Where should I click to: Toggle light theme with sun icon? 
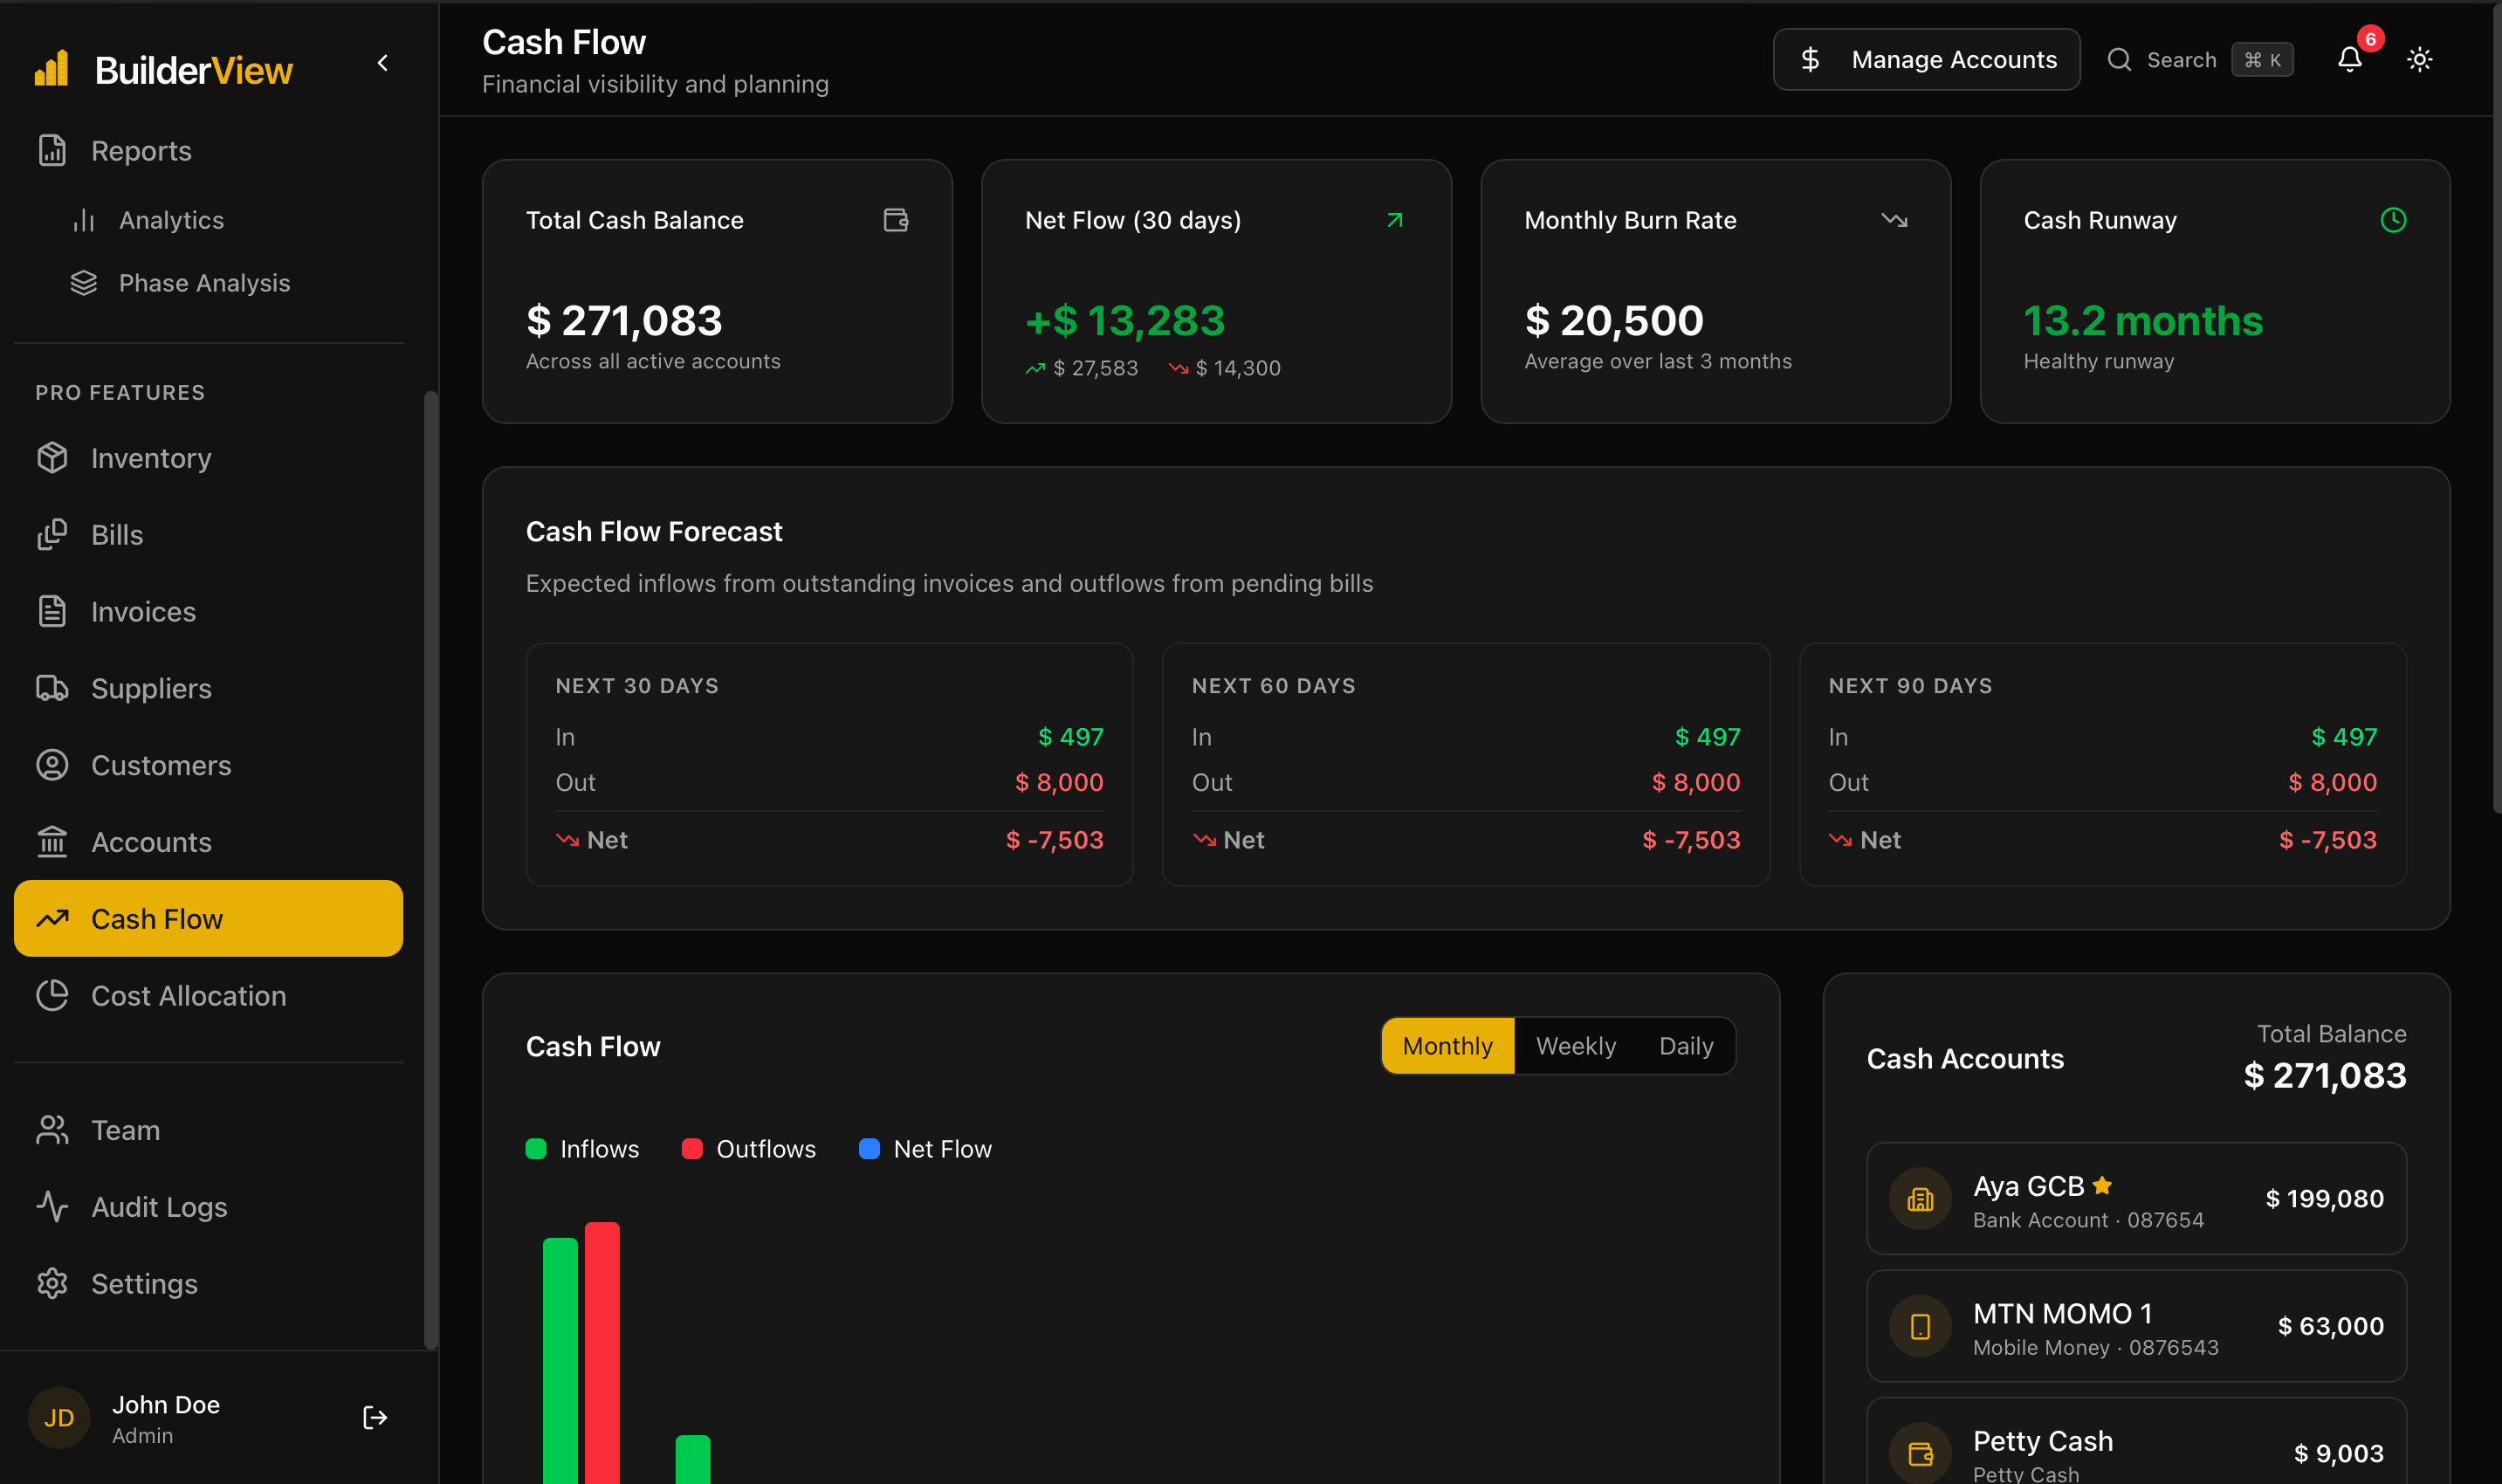[2420, 59]
